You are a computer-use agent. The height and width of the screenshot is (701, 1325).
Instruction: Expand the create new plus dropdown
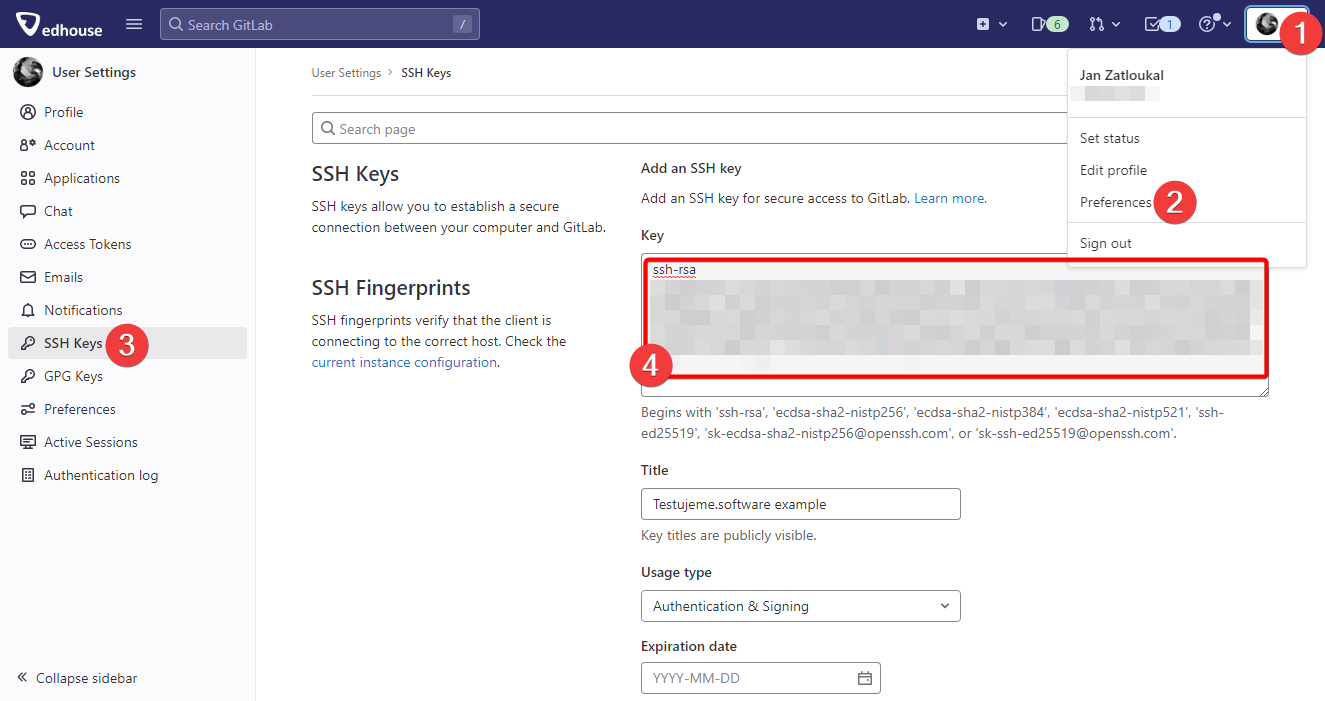pos(991,24)
